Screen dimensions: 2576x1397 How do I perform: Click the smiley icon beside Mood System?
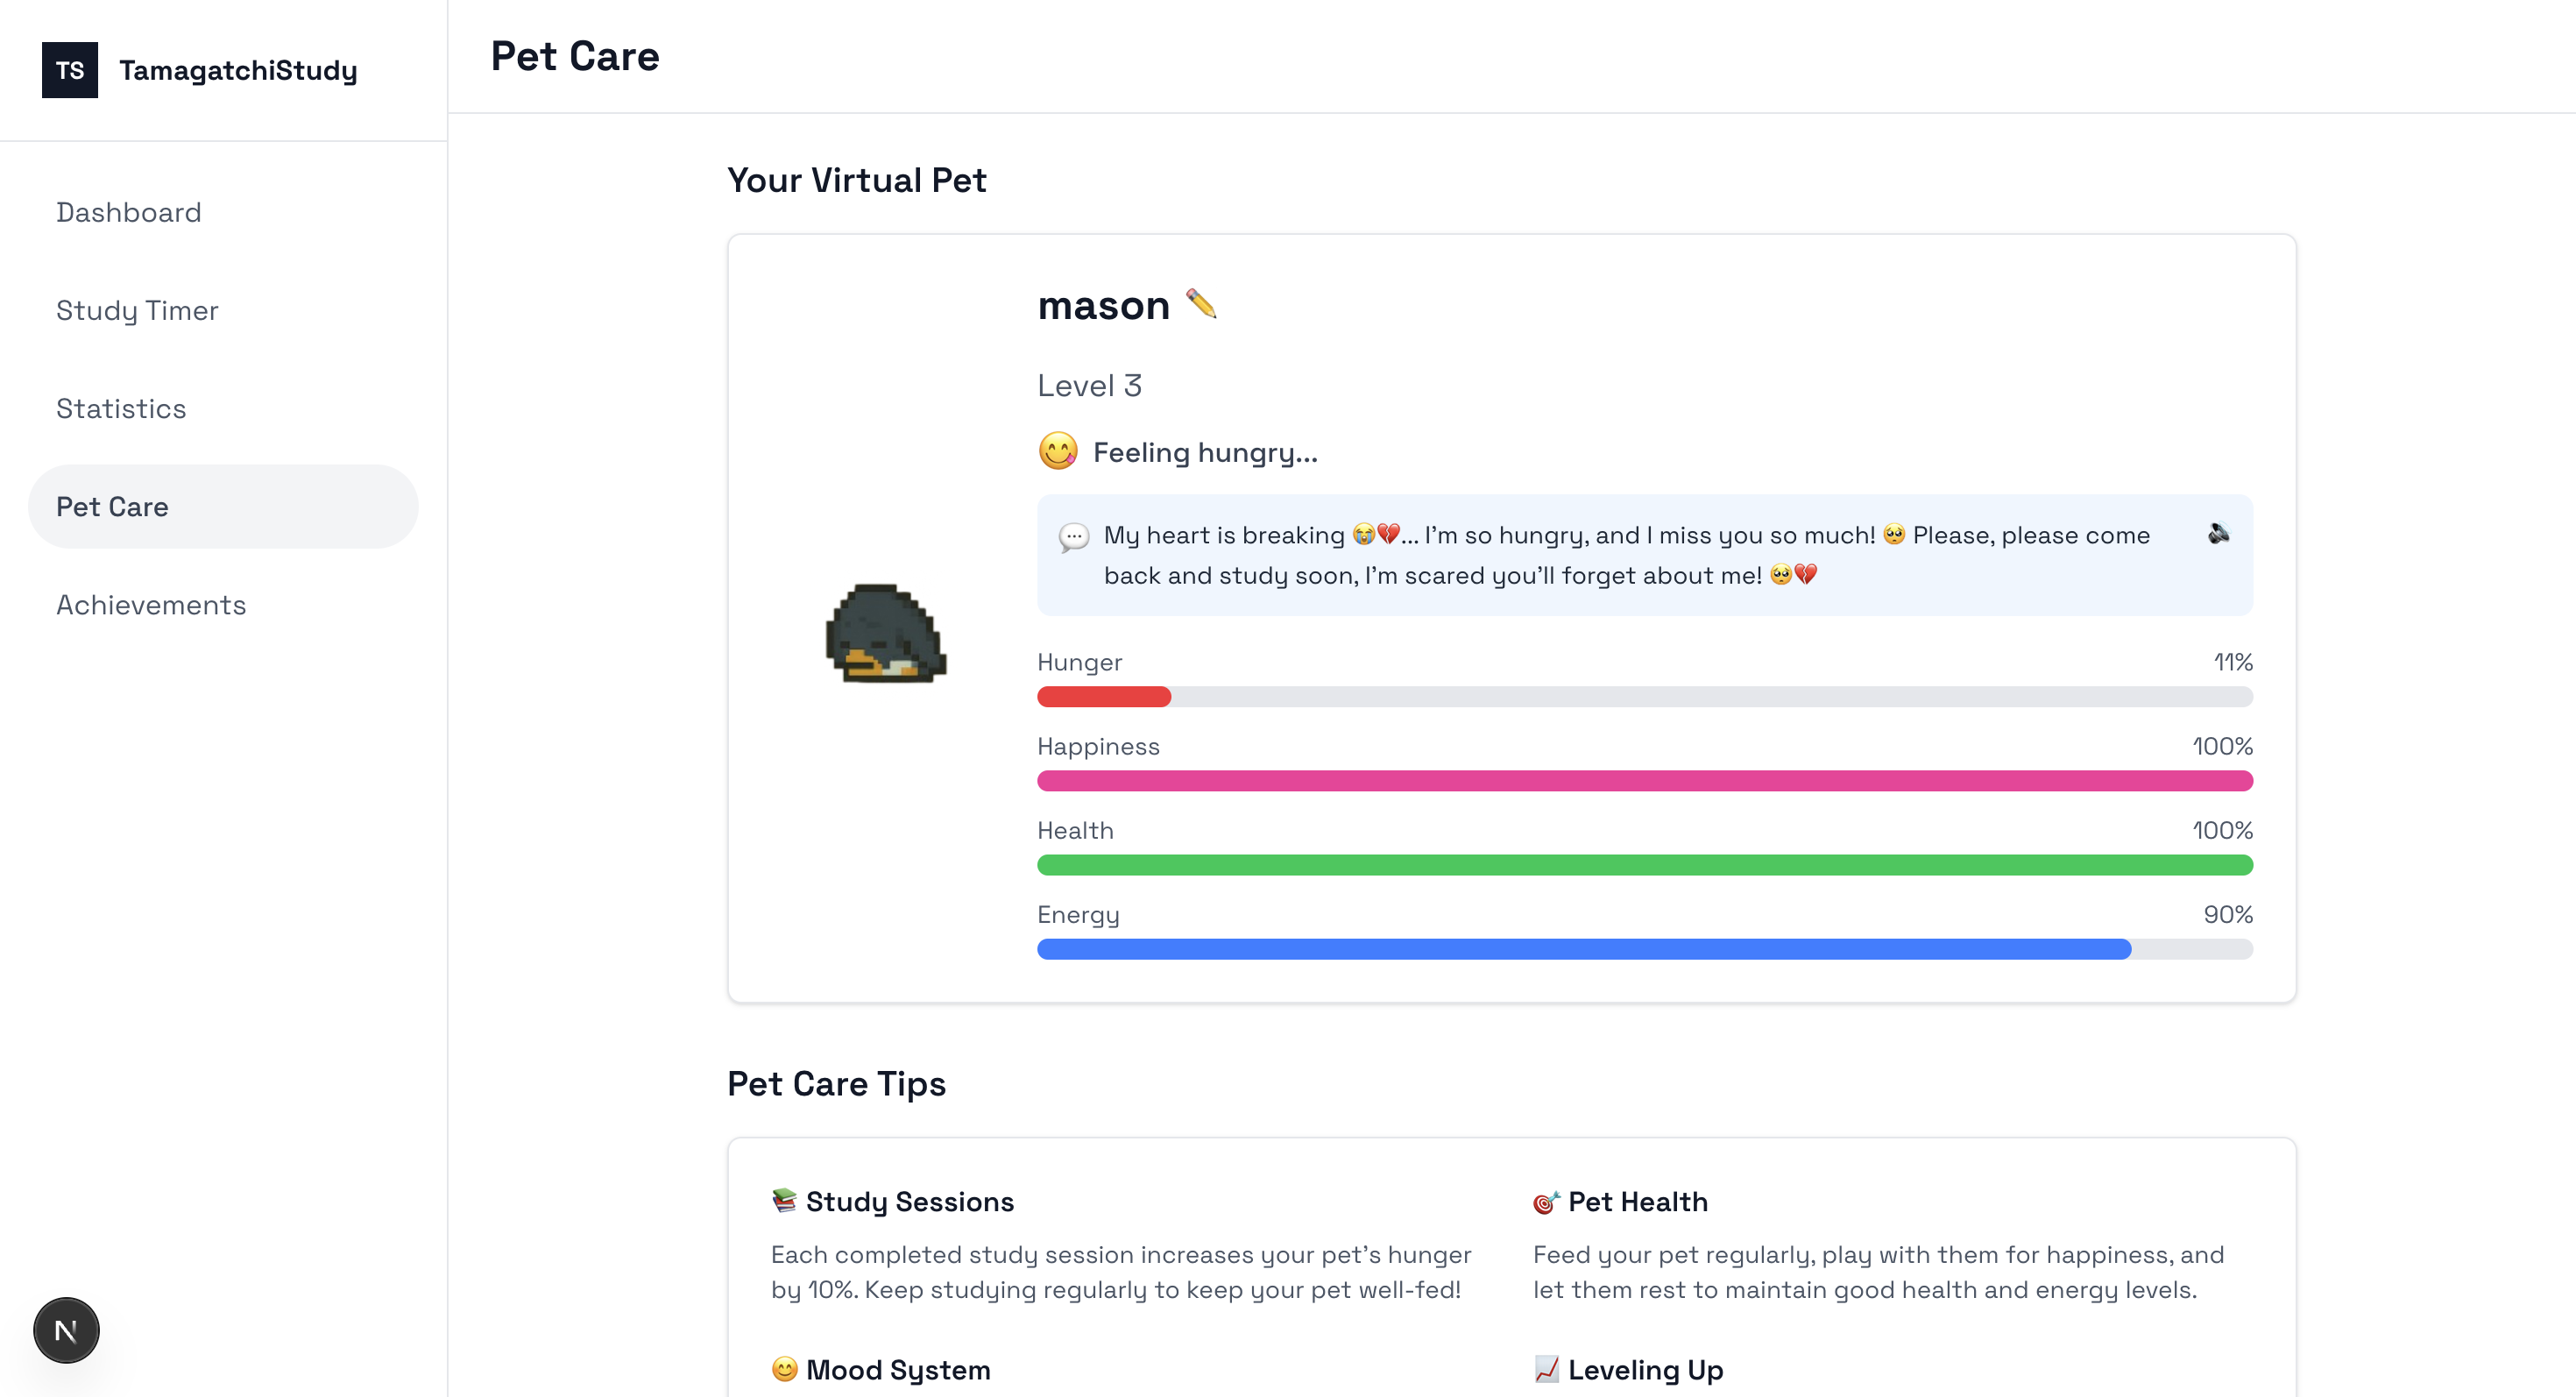click(x=785, y=1369)
